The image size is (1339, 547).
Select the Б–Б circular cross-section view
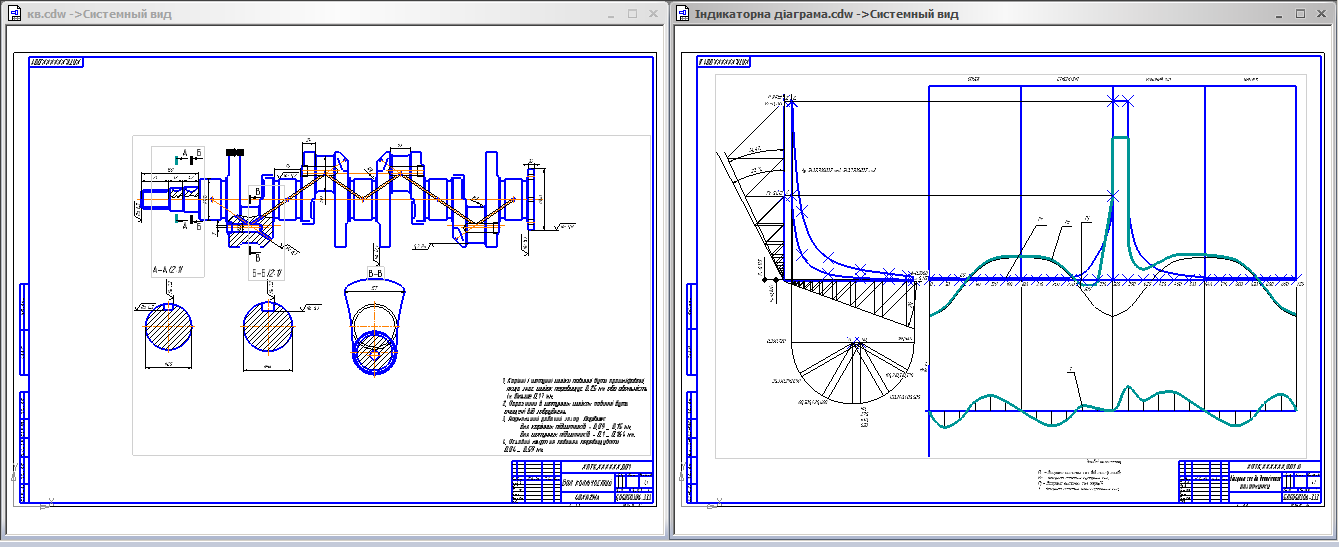(x=268, y=325)
